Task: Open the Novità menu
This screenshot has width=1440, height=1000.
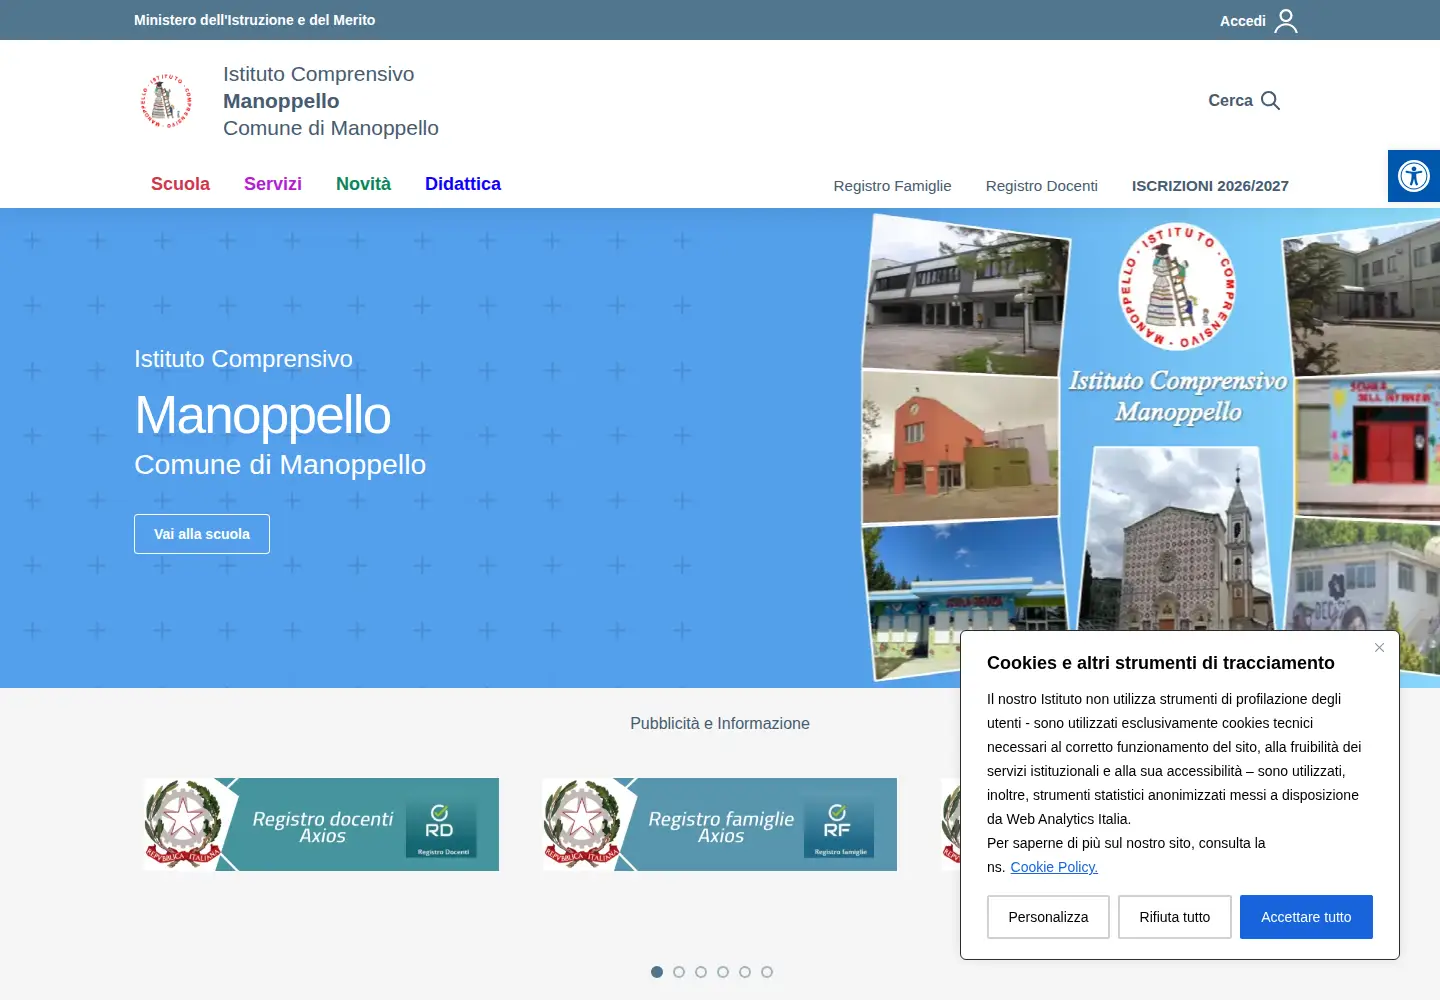Action: [363, 184]
